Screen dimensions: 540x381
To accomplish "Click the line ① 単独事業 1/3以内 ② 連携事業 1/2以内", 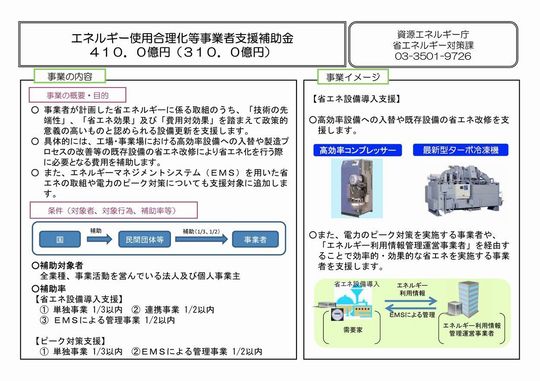I will pyautogui.click(x=127, y=310).
